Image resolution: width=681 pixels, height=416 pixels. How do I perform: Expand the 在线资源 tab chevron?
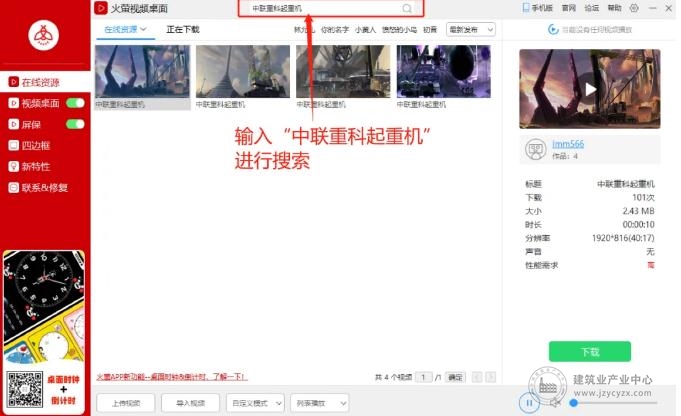[143, 29]
